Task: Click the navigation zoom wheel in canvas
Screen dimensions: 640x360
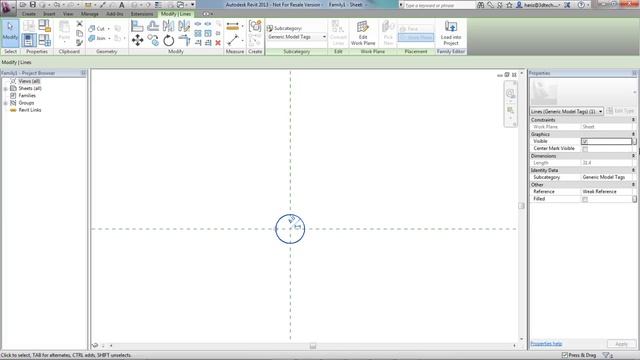Action: 510,93
